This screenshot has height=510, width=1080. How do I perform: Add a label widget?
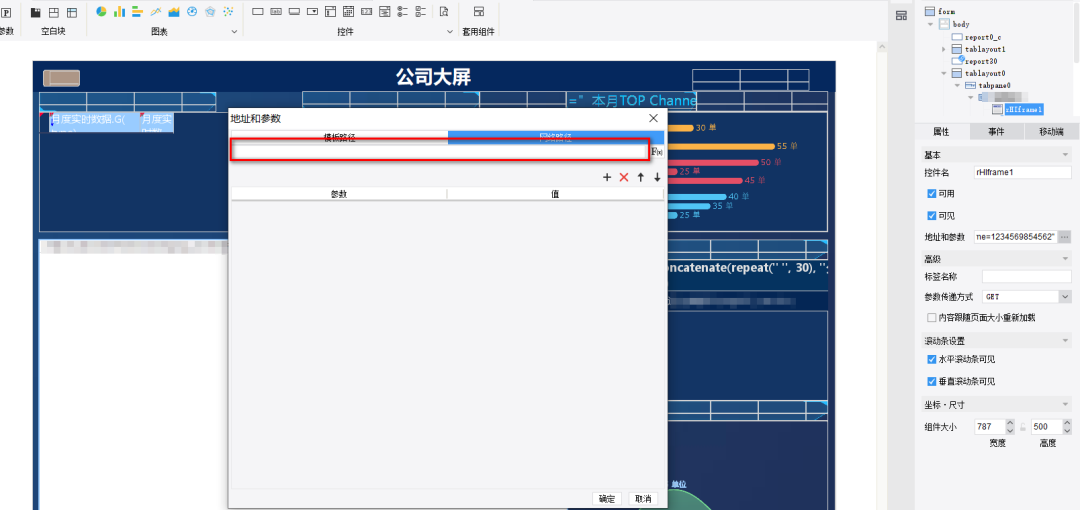click(x=276, y=12)
